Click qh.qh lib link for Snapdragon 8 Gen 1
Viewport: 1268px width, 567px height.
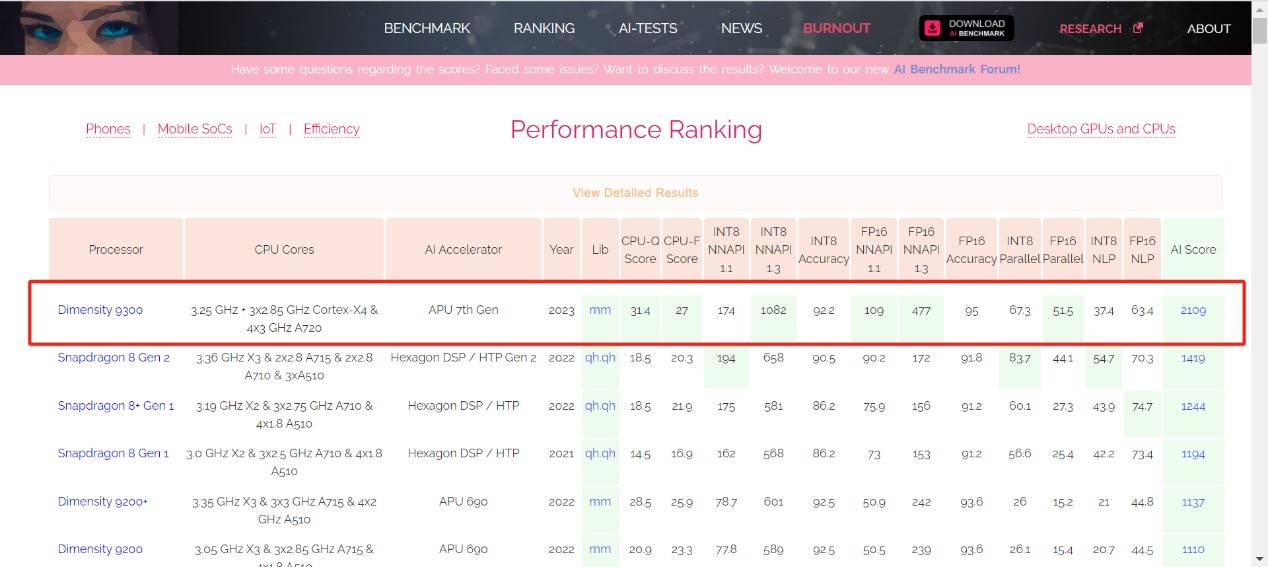pos(600,454)
